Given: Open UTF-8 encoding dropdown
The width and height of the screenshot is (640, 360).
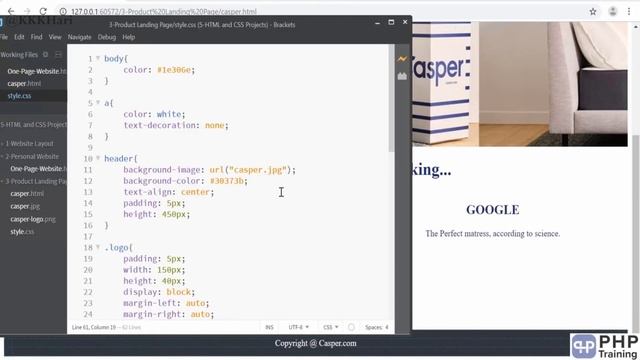Looking at the screenshot, I should [x=298, y=327].
